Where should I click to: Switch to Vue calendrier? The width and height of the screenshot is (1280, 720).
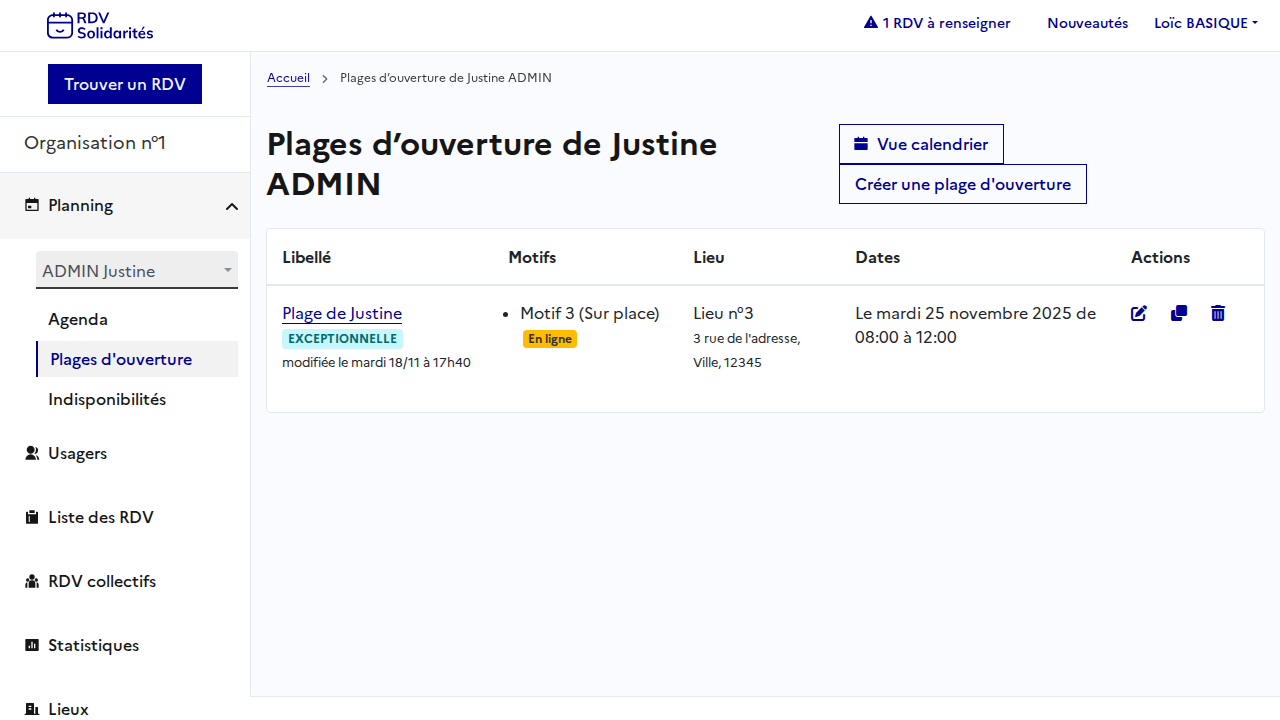pos(921,144)
